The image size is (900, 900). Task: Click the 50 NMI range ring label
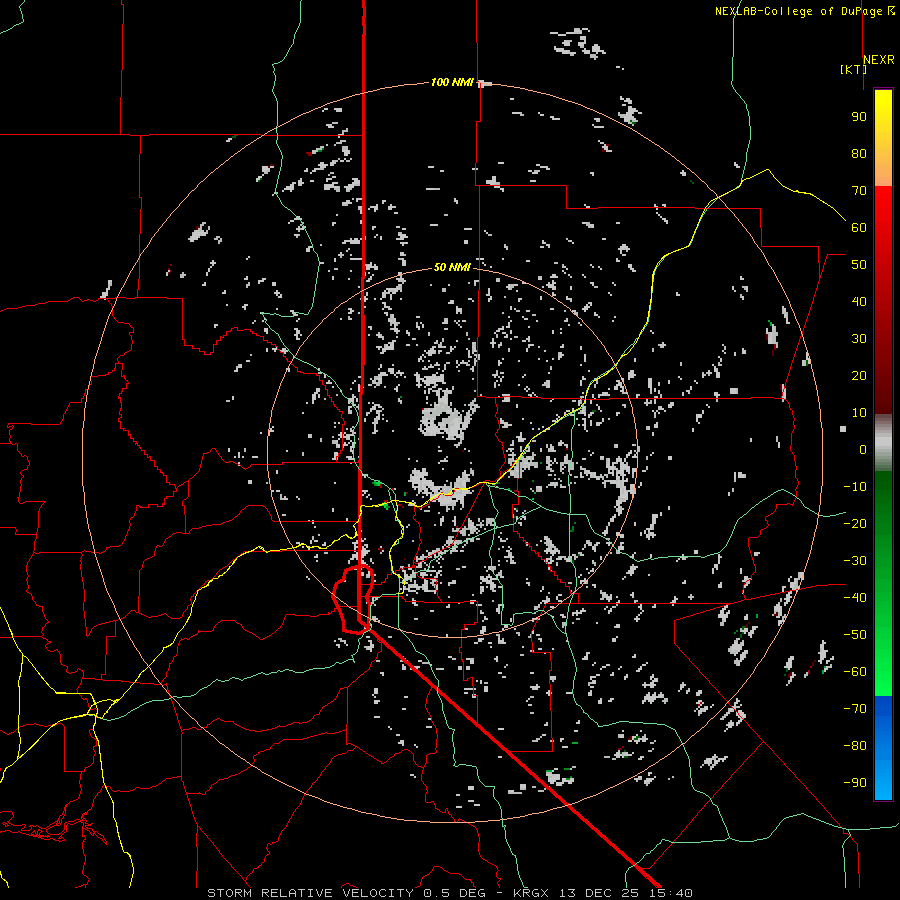click(x=452, y=267)
